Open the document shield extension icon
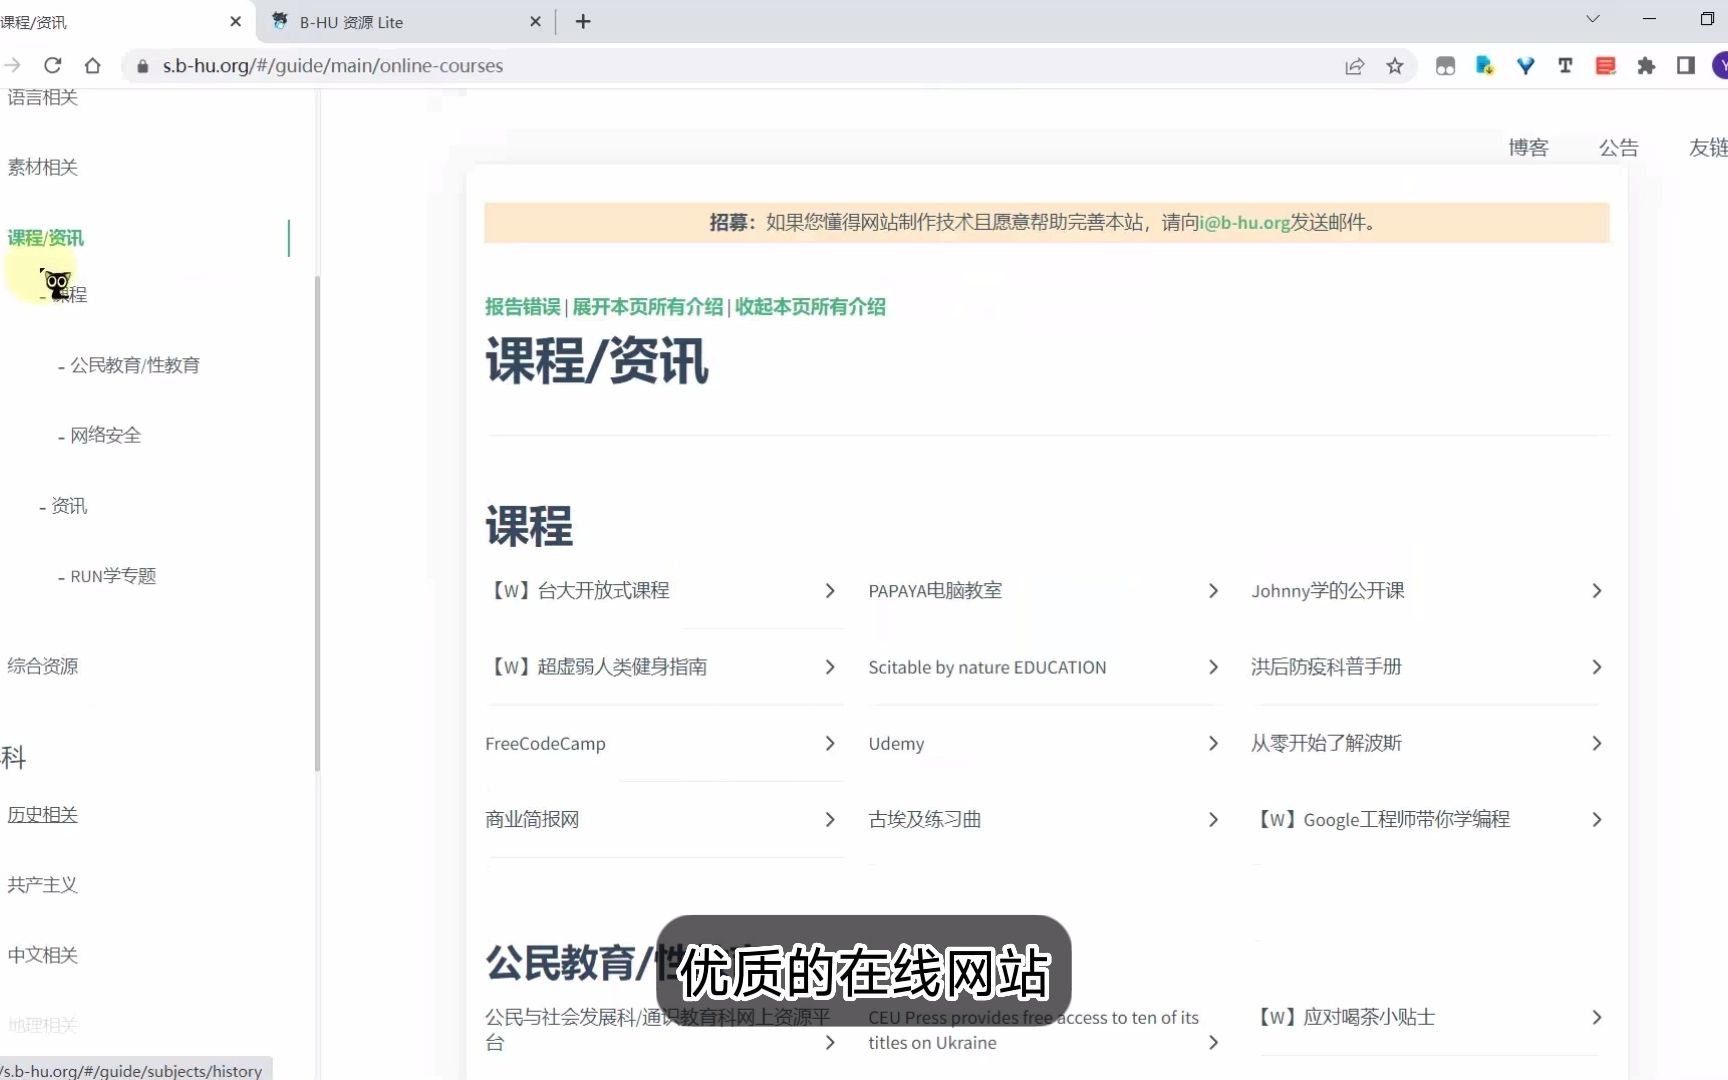 (1486, 66)
